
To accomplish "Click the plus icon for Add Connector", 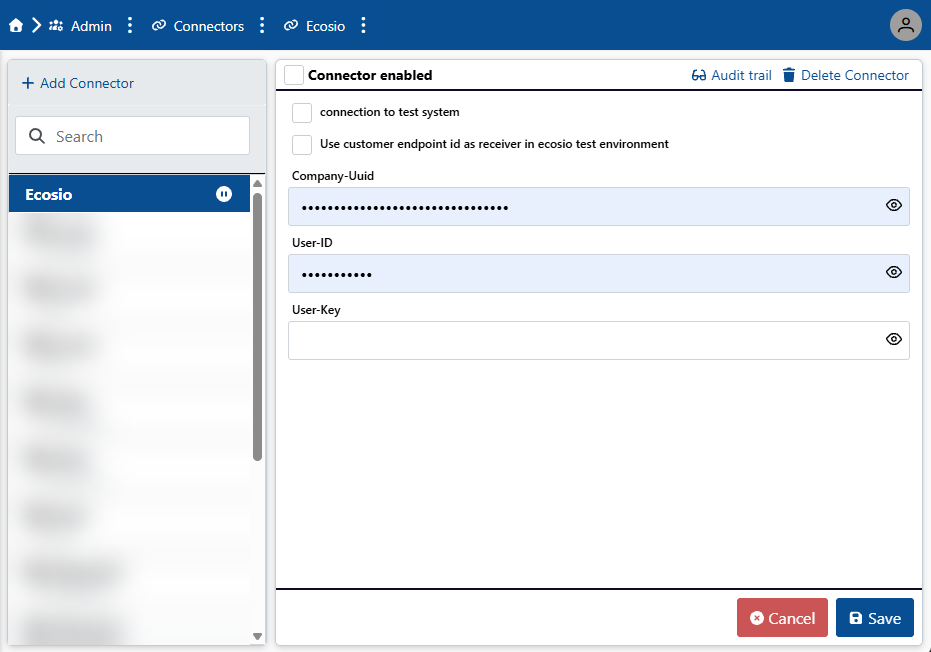I will (x=27, y=83).
